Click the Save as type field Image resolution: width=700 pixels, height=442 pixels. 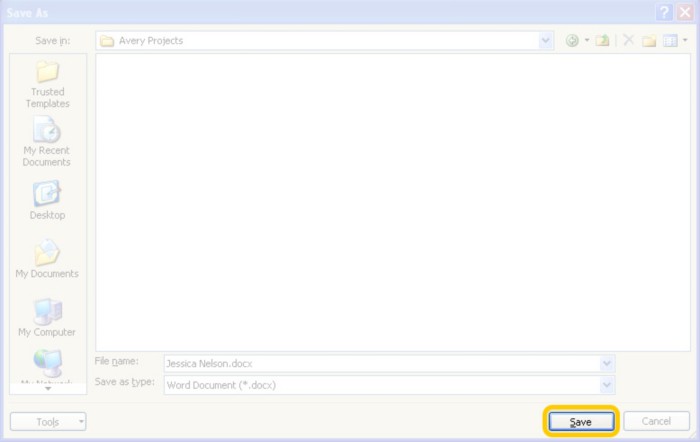tap(389, 385)
